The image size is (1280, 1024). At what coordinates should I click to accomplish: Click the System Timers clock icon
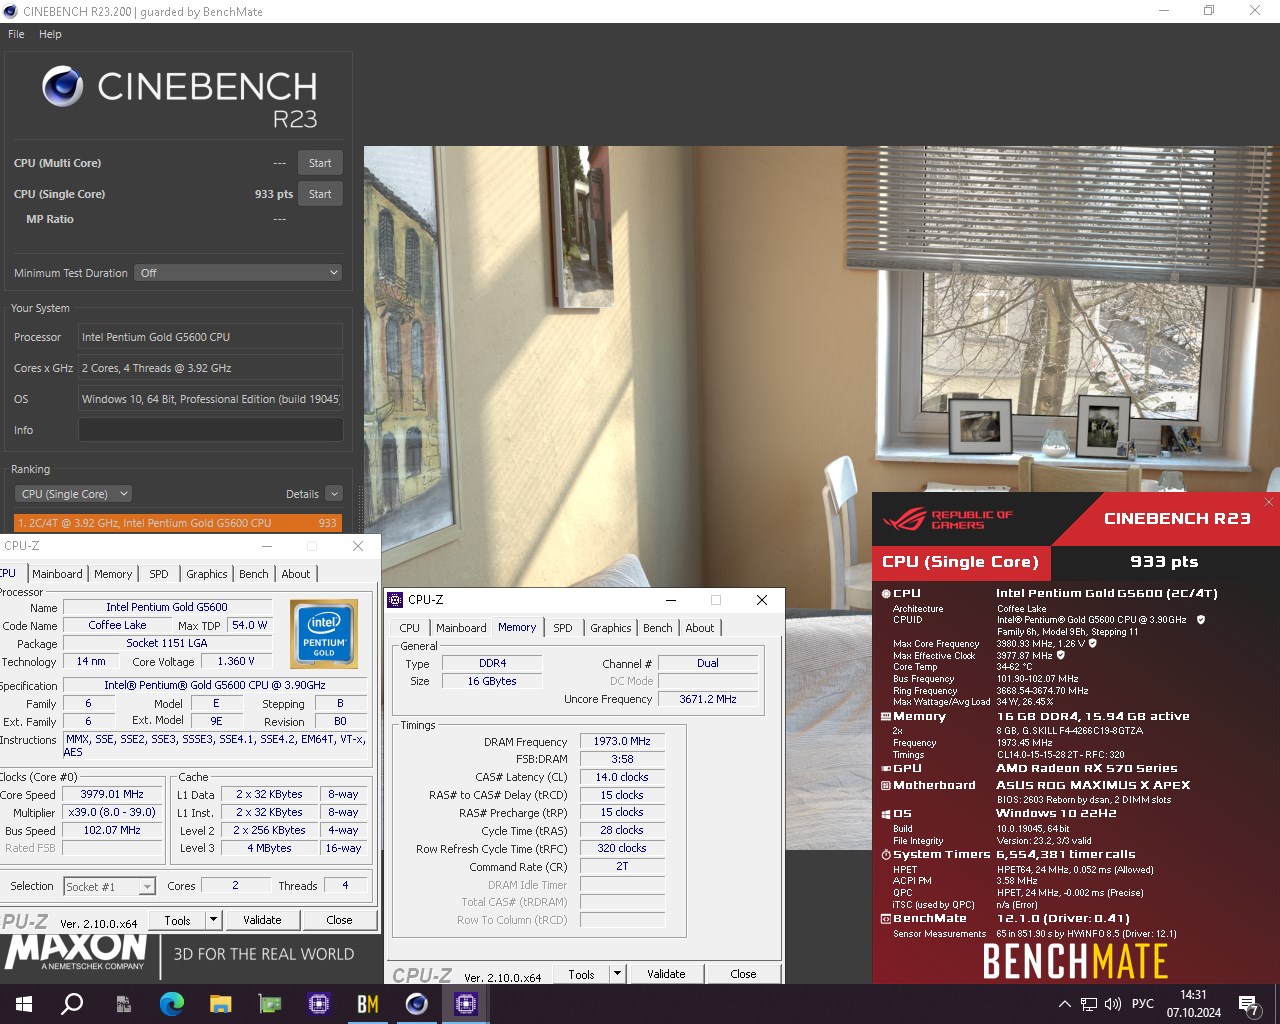886,855
